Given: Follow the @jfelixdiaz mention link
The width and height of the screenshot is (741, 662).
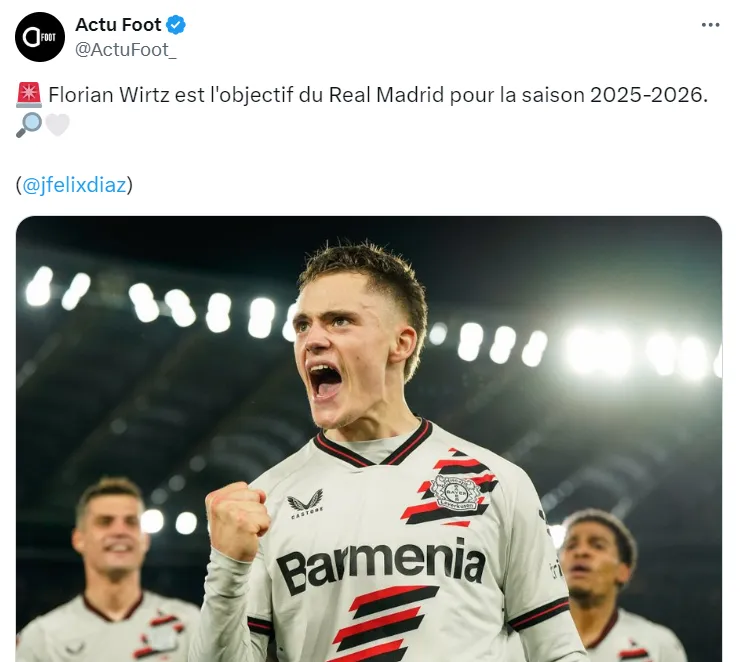Looking at the screenshot, I should point(74,185).
